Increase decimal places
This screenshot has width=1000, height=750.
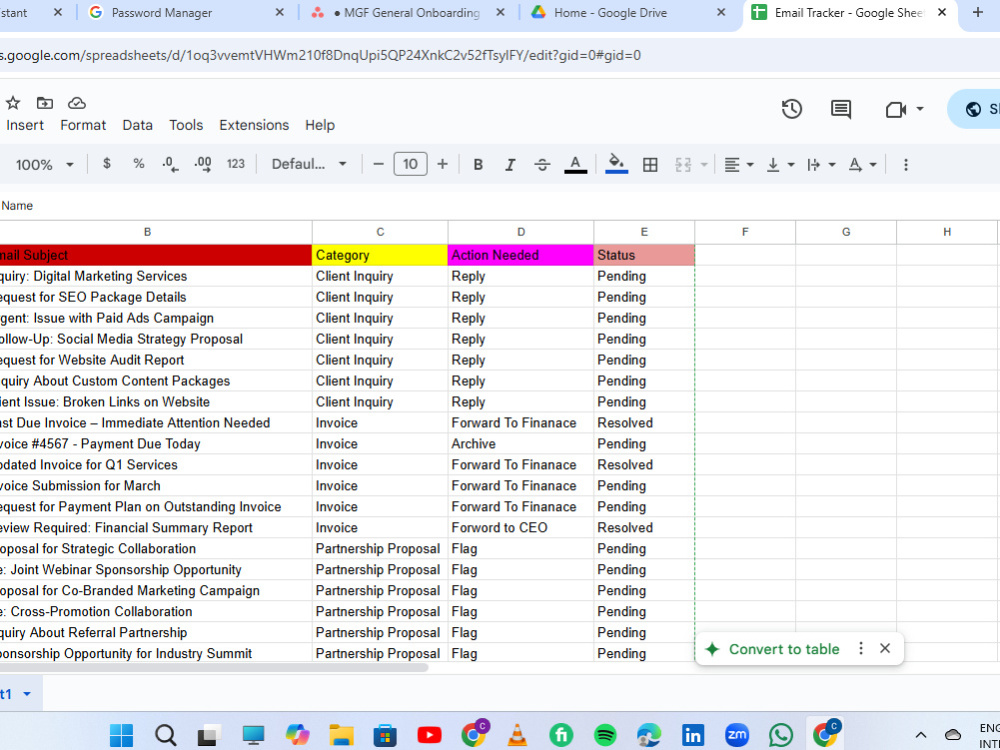(x=203, y=165)
